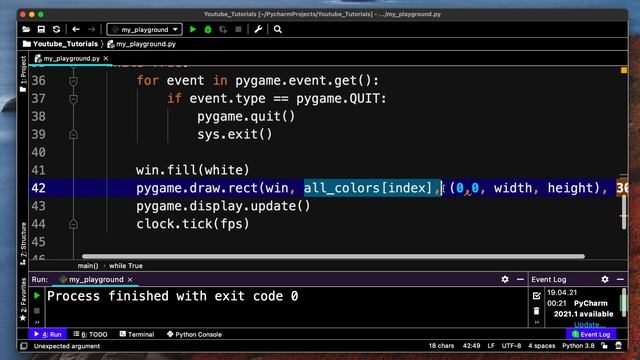Click the editor horizontal scrollbar
Image resolution: width=640 pixels, height=360 pixels.
point(333,256)
